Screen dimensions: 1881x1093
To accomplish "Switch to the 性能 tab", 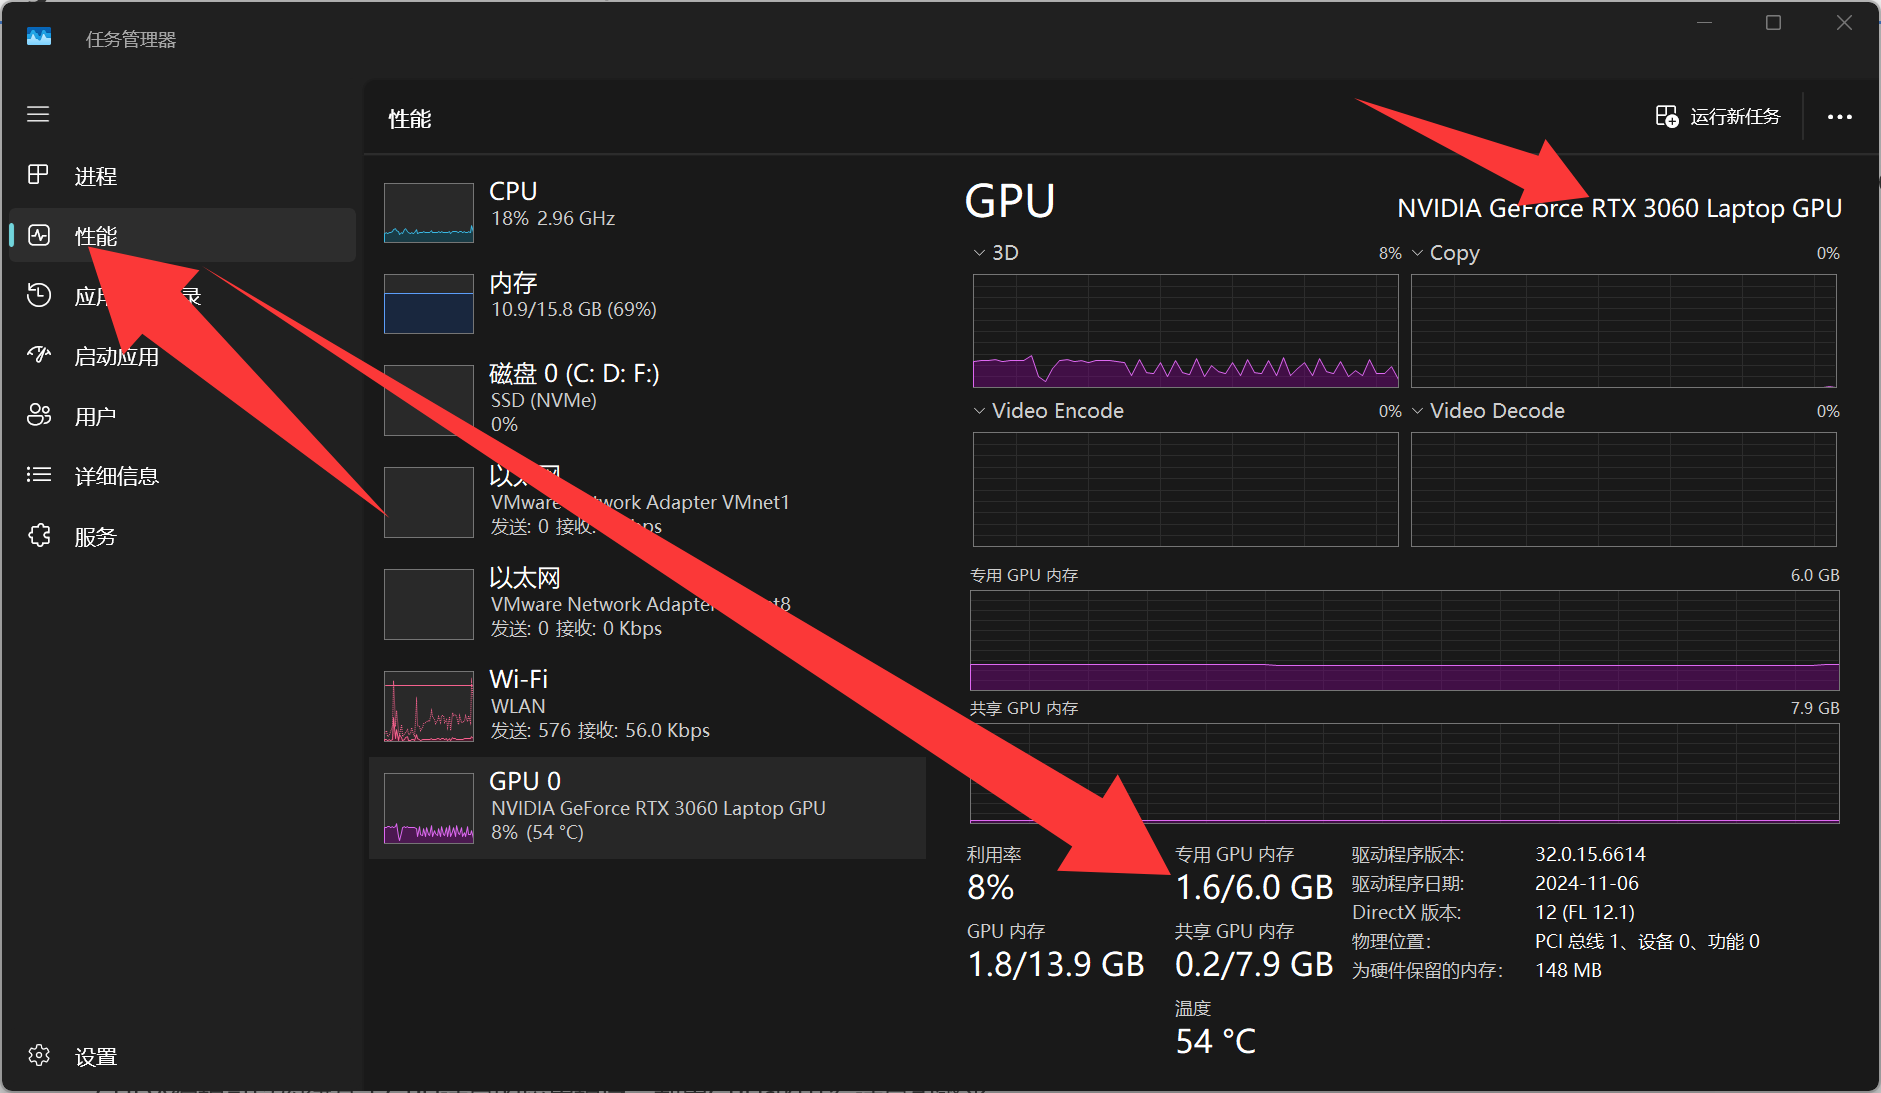I will coord(97,235).
